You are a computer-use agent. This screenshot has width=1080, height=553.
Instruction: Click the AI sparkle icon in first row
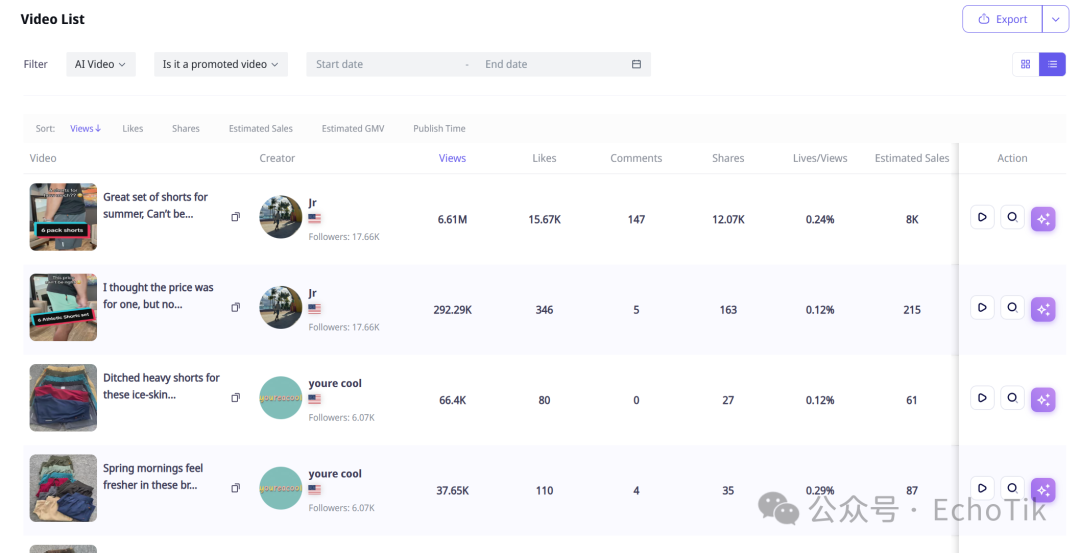pyautogui.click(x=1043, y=219)
